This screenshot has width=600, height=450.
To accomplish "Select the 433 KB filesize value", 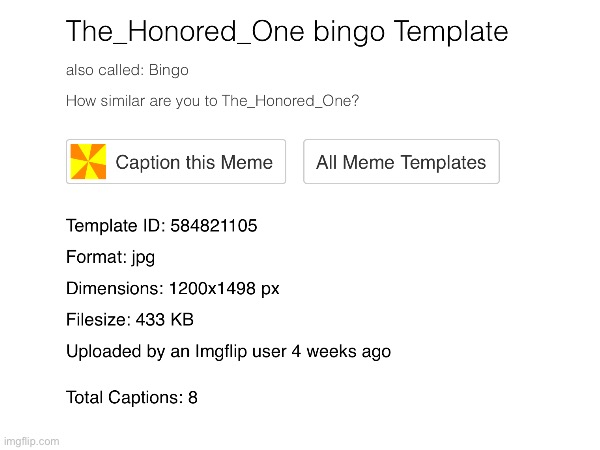I will coord(165,320).
